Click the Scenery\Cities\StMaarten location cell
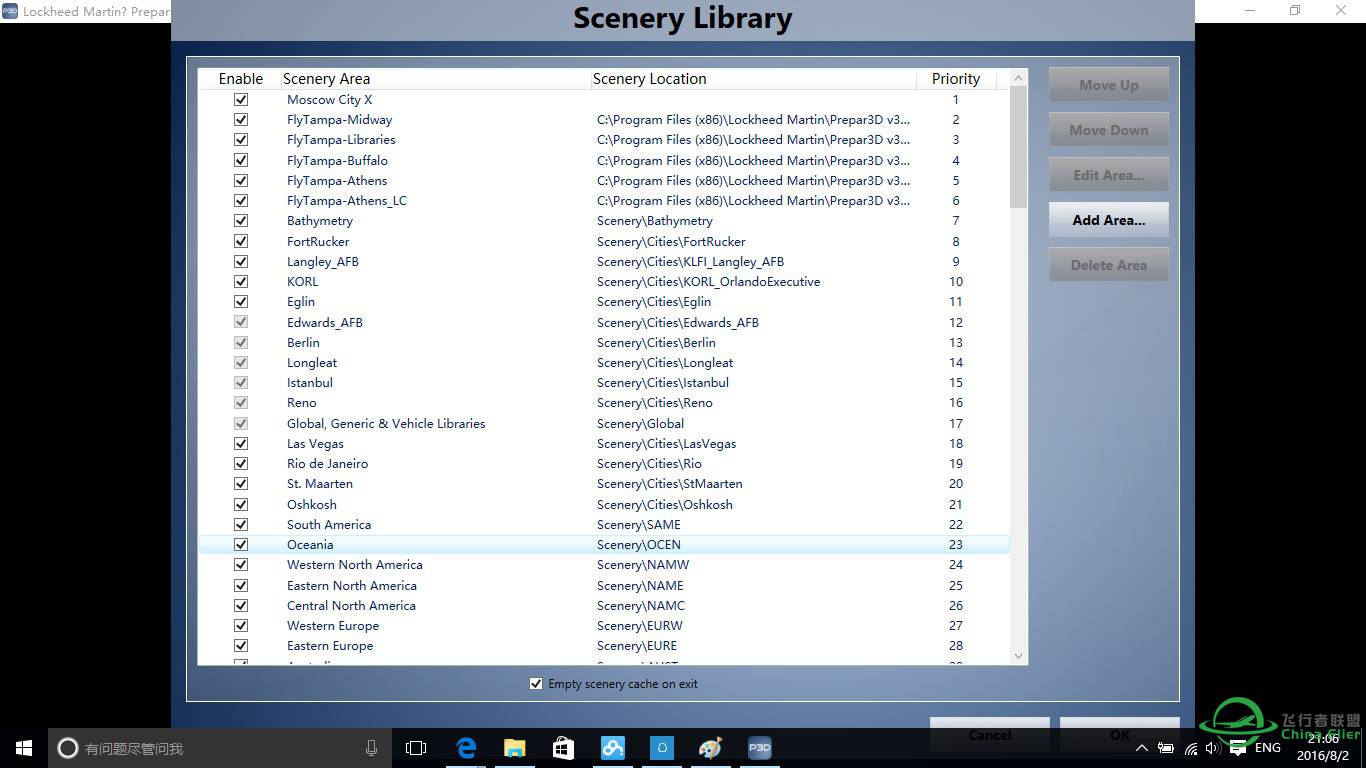The width and height of the screenshot is (1366, 768). point(670,483)
